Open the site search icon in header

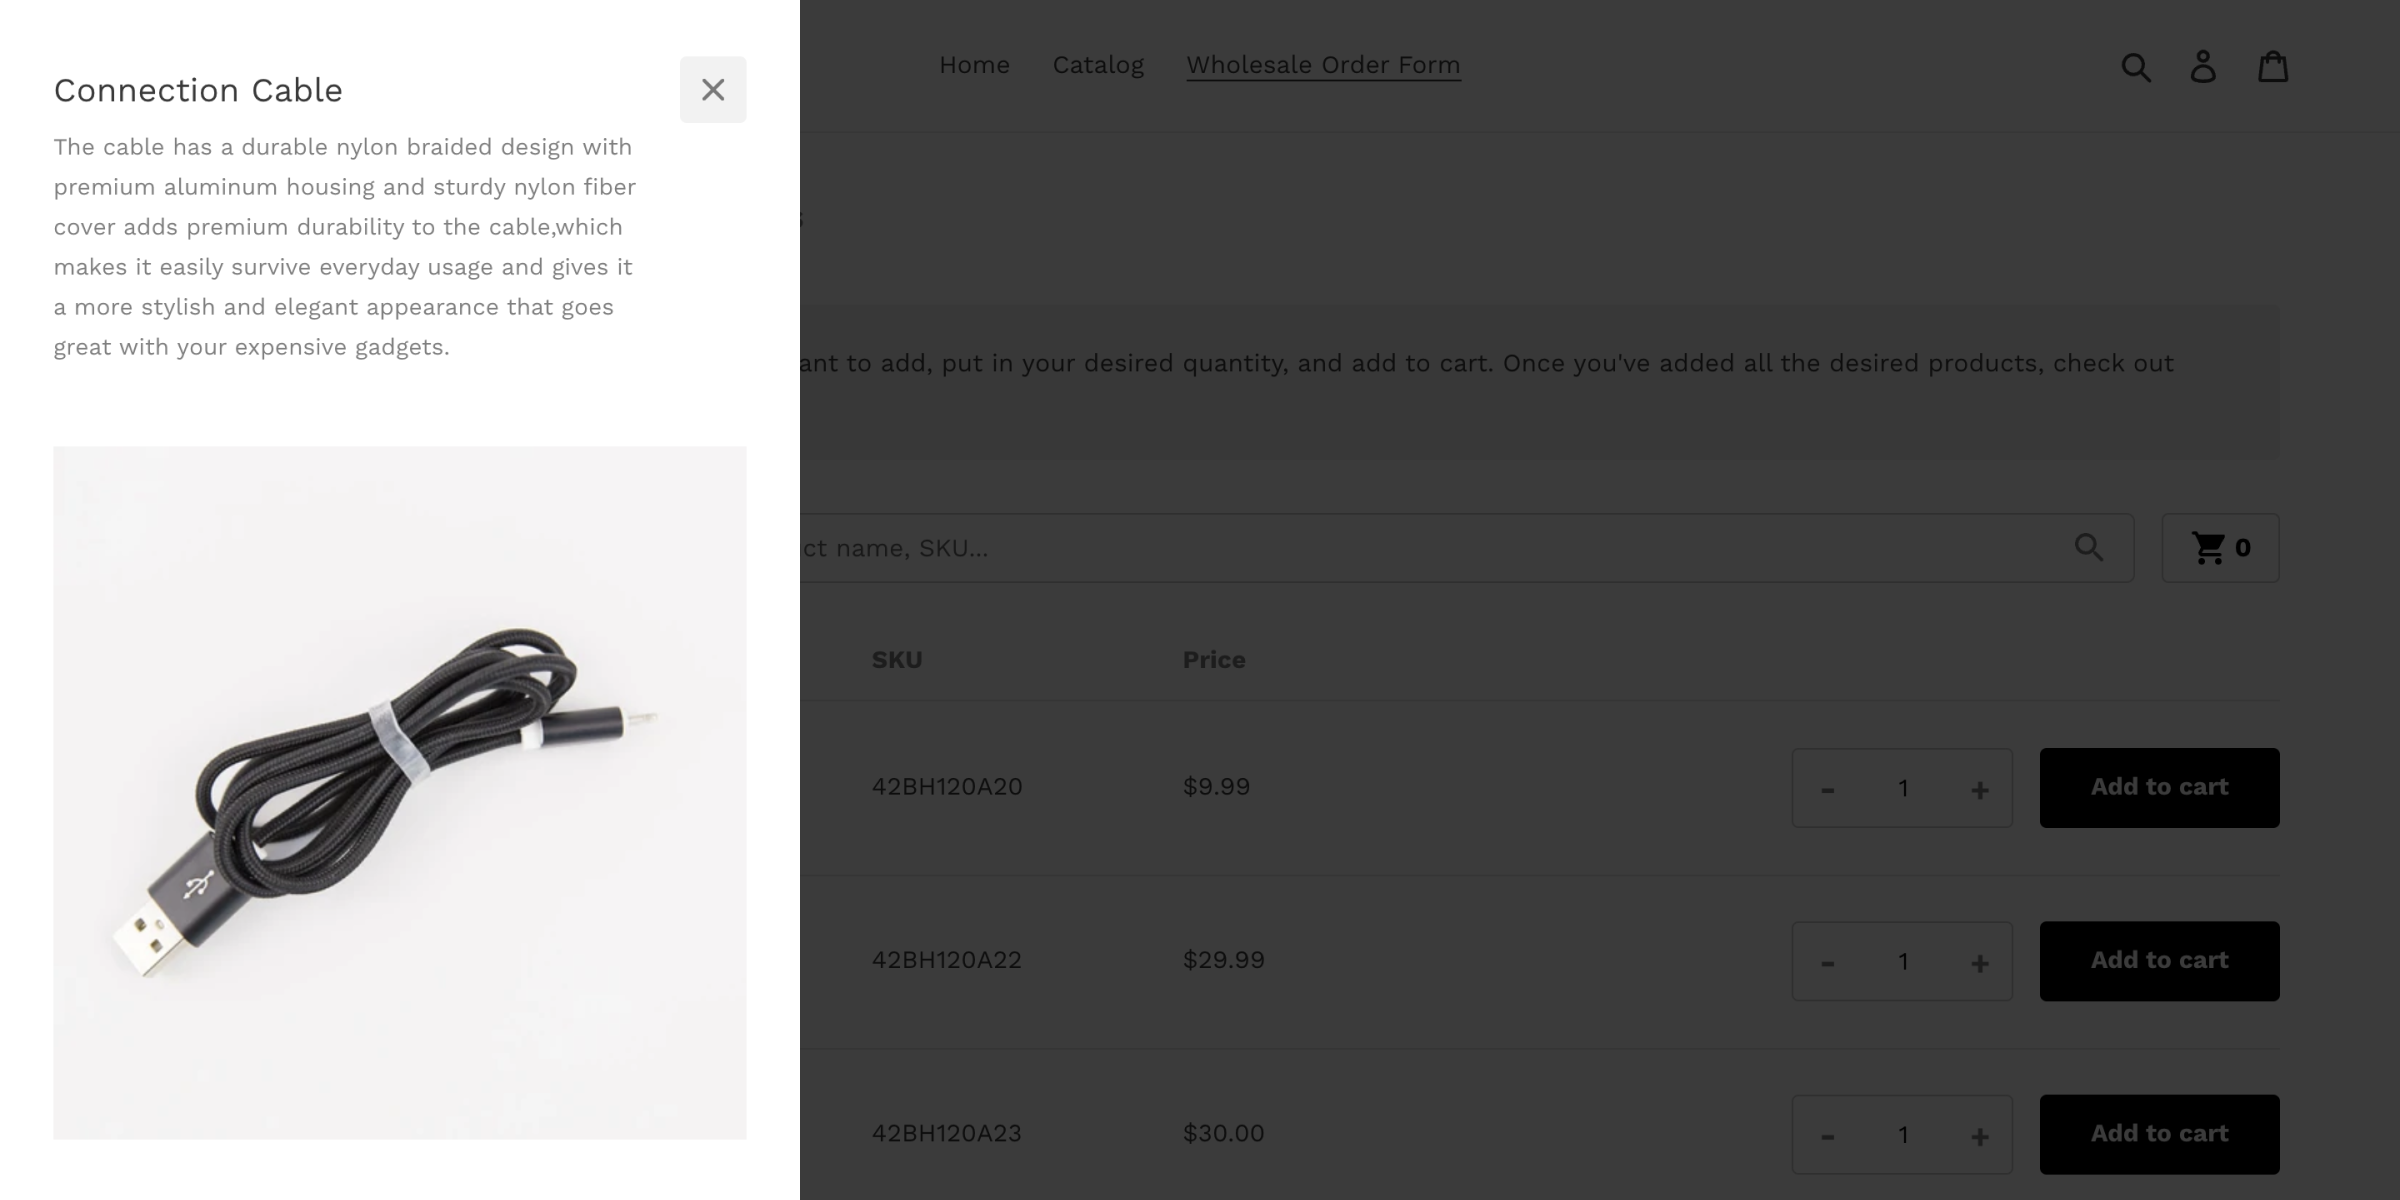[x=2136, y=67]
